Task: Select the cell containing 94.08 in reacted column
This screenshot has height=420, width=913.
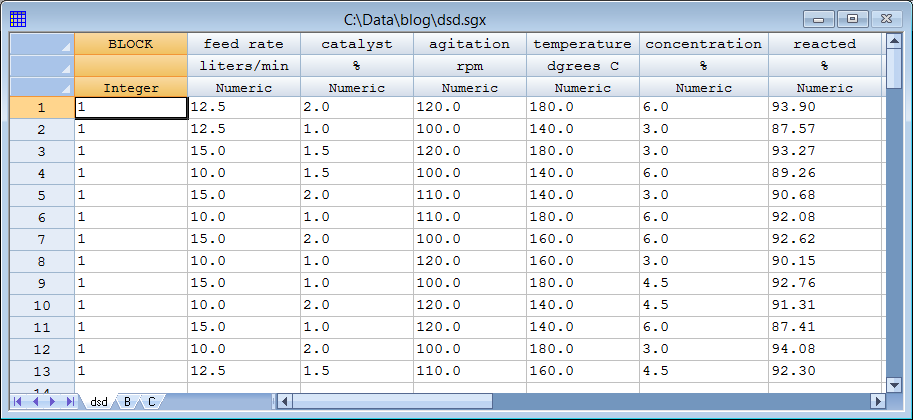Action: (825, 349)
